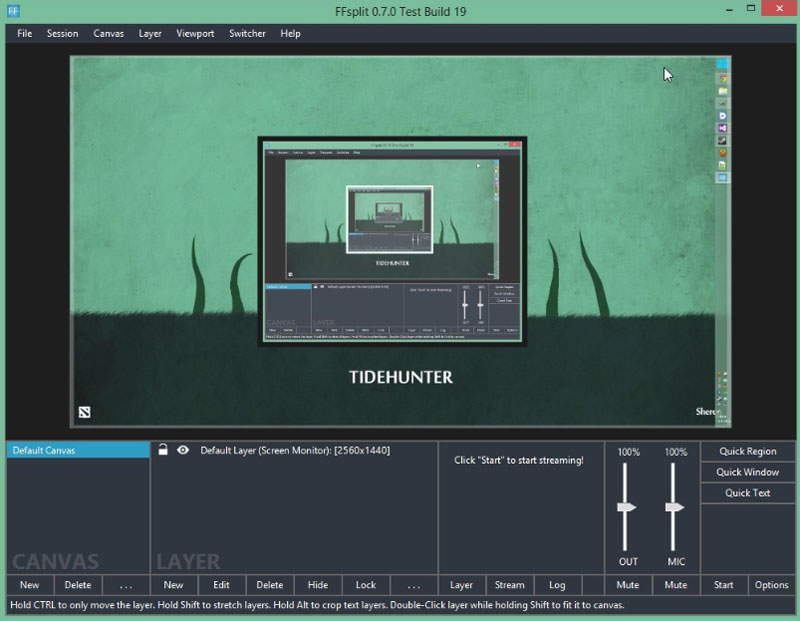Image resolution: width=800 pixels, height=621 pixels.
Task: Click the OUT volume slider handle
Action: (627, 508)
